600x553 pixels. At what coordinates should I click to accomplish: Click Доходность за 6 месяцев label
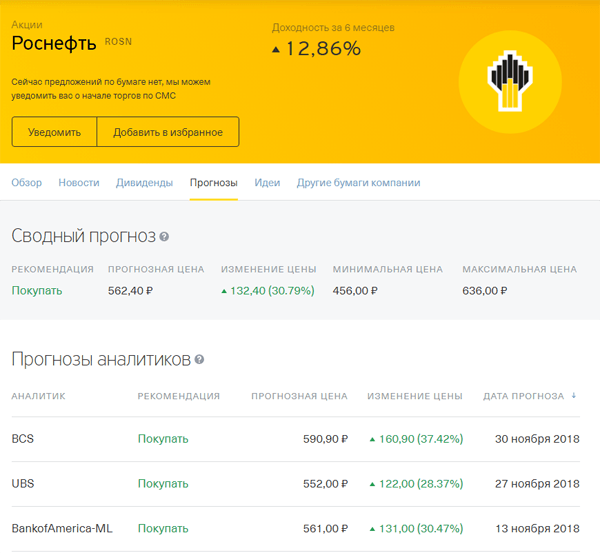point(333,28)
